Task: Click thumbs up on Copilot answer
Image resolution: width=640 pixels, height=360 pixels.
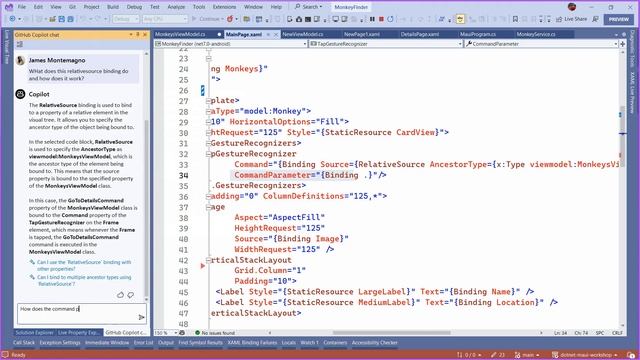Action: pos(120,295)
